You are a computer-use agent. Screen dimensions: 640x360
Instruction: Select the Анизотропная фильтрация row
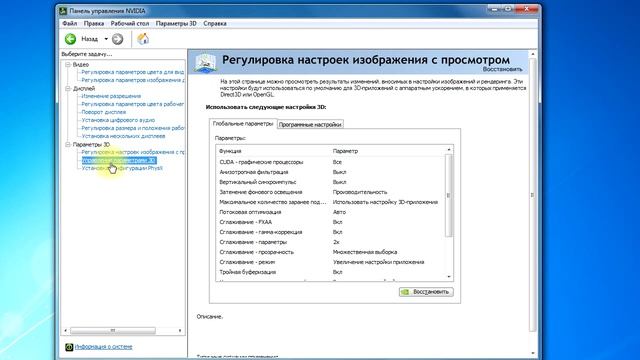click(x=331, y=172)
